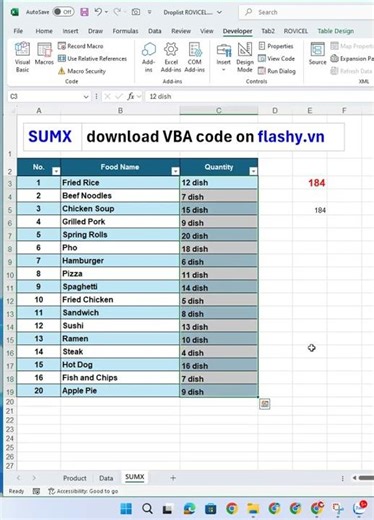The width and height of the screenshot is (374, 520).
Task: Open the ROVICEL tab
Action: click(x=296, y=31)
